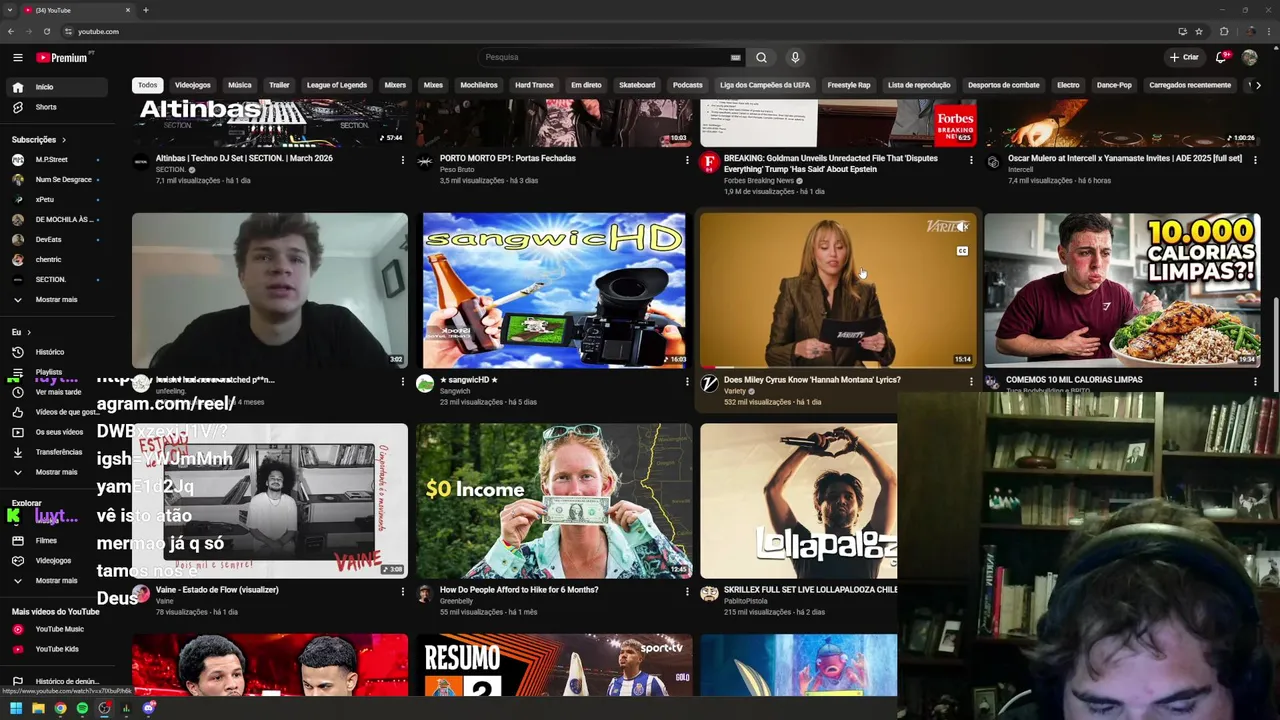
Task: Open Filmes in the Explorar section
Action: tap(57, 540)
